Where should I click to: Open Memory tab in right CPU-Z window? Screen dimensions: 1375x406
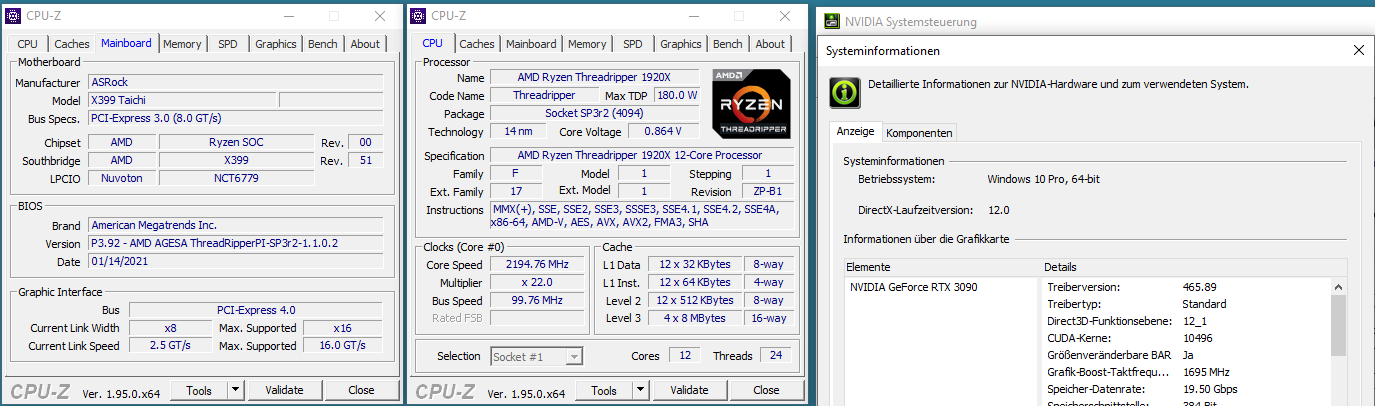(587, 44)
